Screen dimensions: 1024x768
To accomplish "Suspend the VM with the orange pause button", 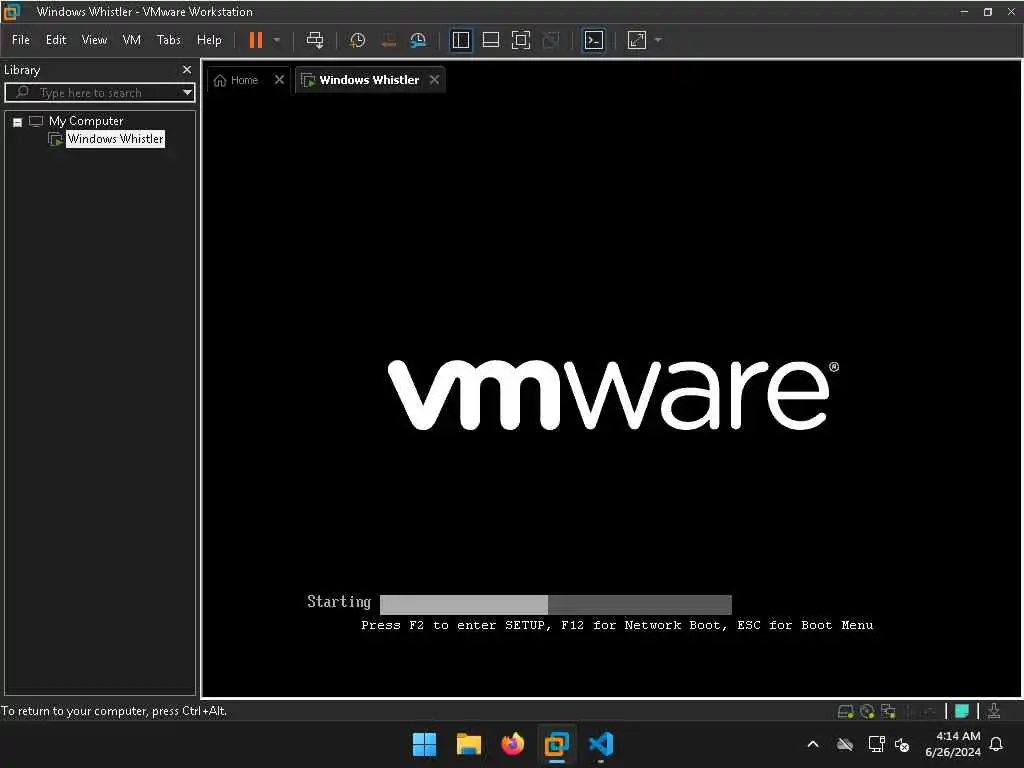I will (255, 40).
